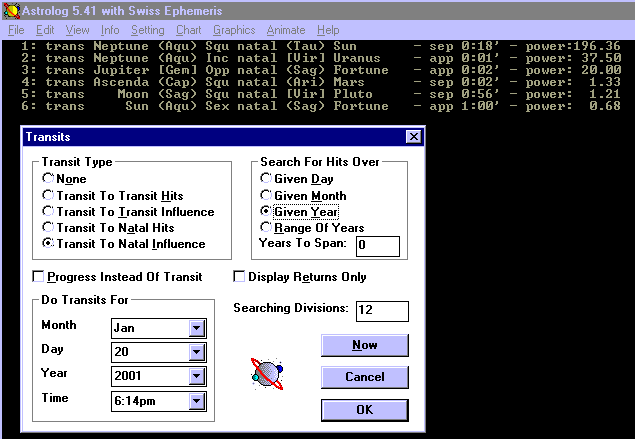This screenshot has width=635, height=439.
Task: Click the planet icon in Transits dialog
Action: pos(267,374)
